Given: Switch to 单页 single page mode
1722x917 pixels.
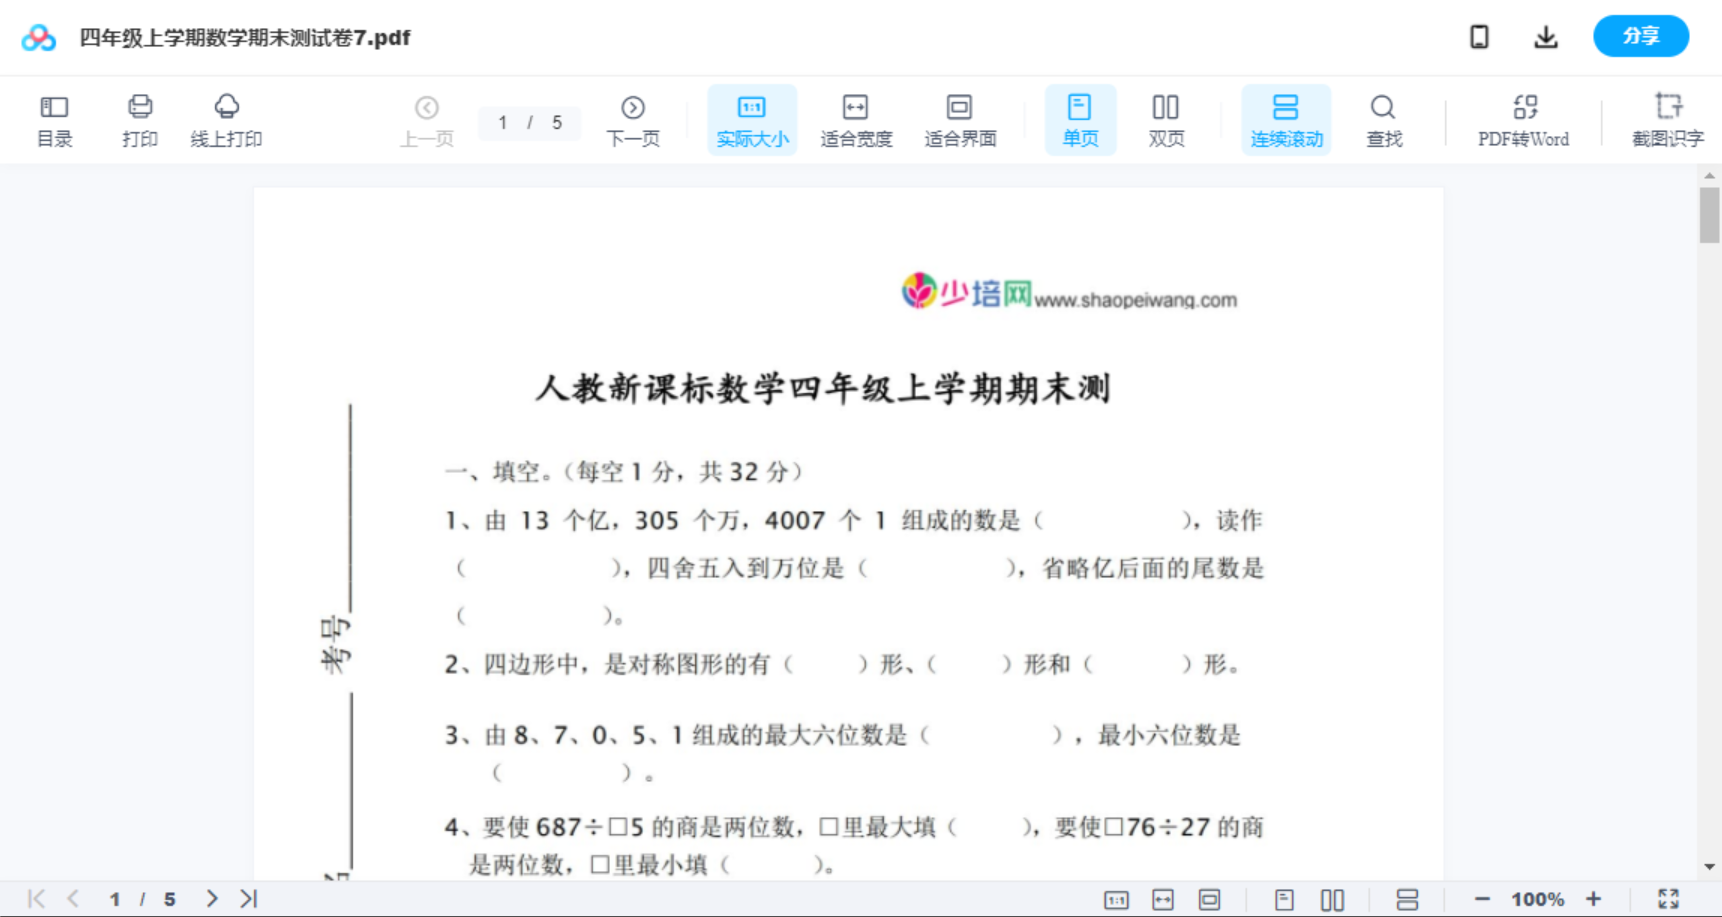Looking at the screenshot, I should [1080, 119].
